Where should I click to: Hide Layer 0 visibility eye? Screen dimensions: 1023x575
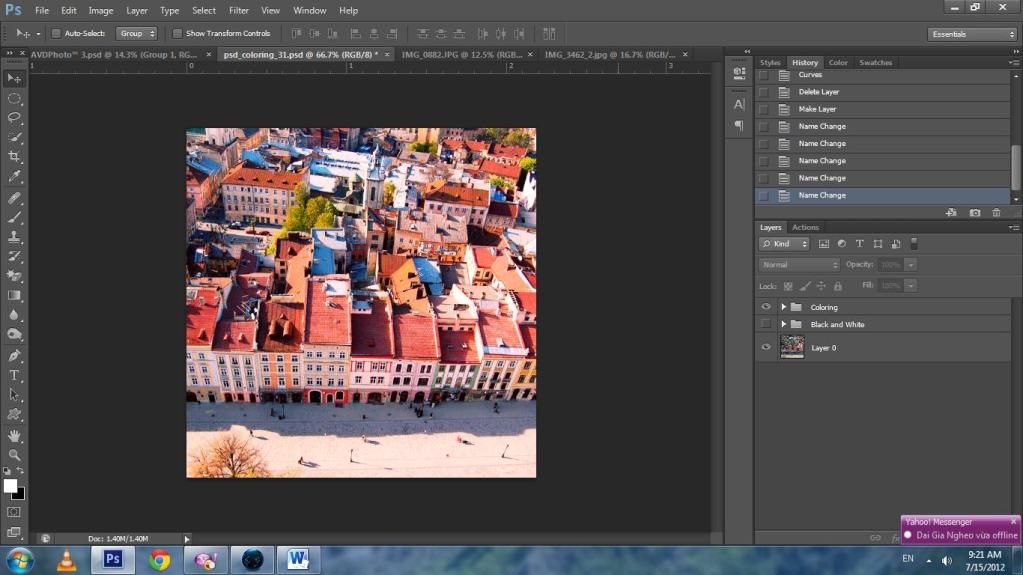pyautogui.click(x=766, y=348)
